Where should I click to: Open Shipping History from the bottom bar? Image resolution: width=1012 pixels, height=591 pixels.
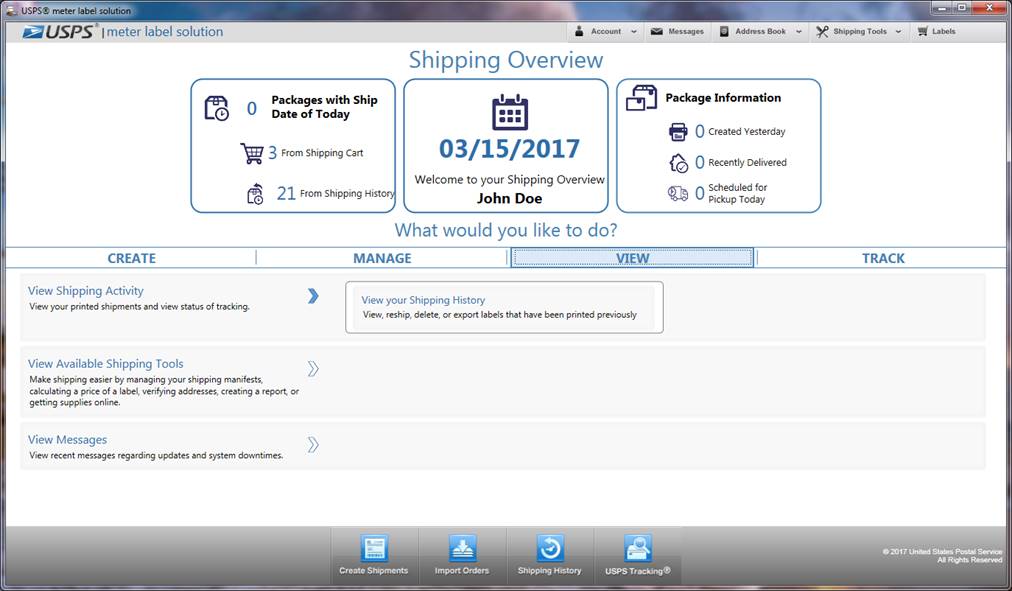(550, 556)
